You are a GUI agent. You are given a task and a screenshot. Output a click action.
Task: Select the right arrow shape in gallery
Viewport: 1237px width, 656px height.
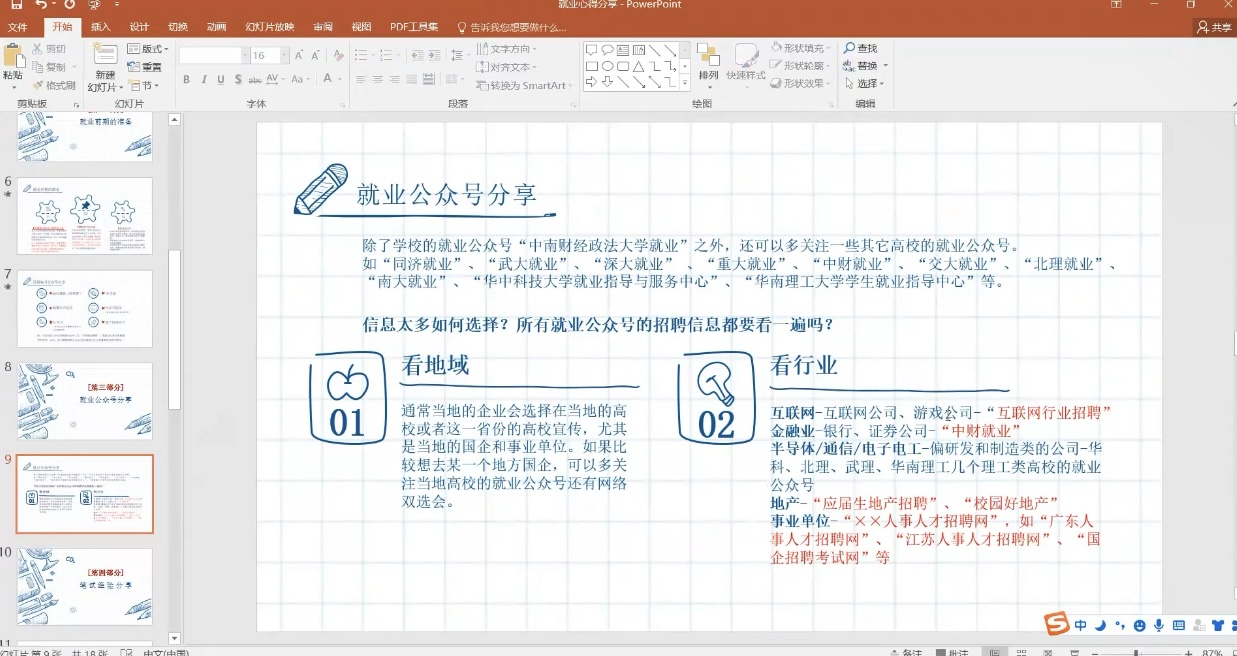click(591, 82)
